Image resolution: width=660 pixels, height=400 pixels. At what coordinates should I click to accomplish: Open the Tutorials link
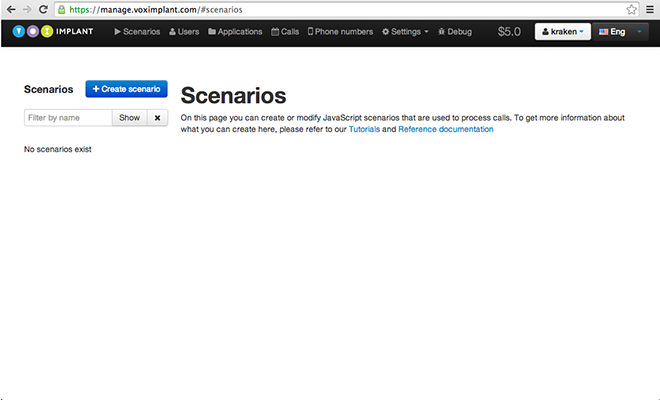(x=364, y=129)
